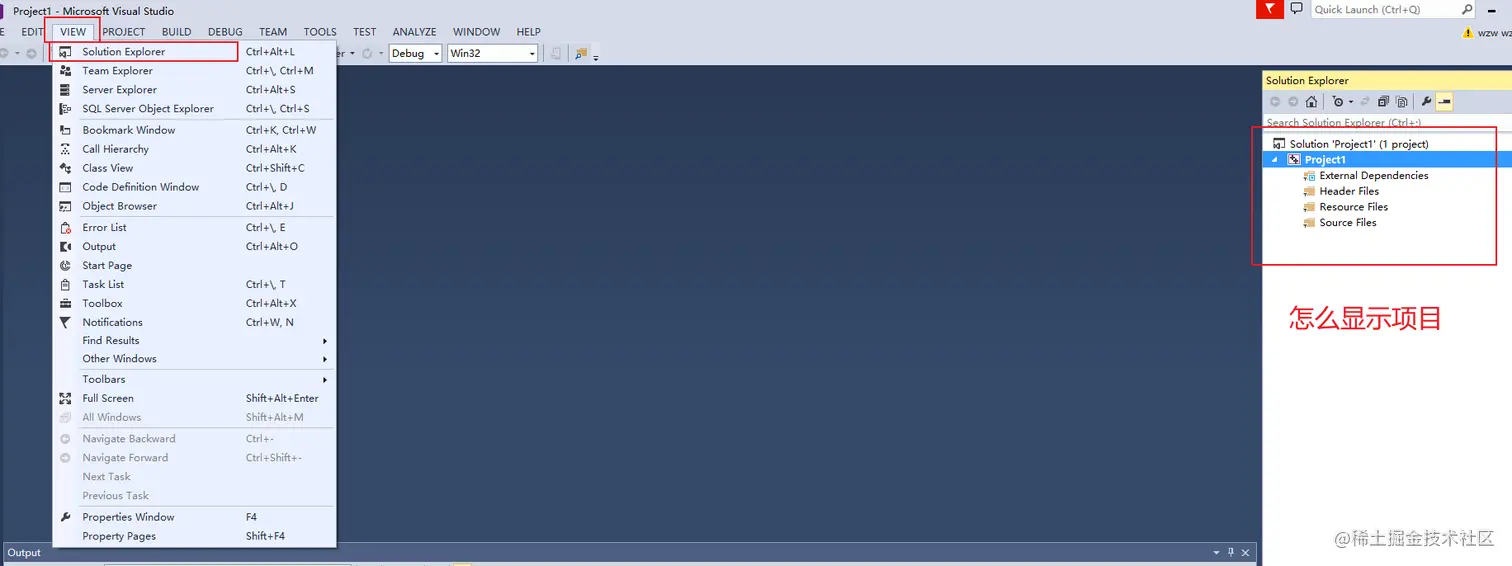The width and height of the screenshot is (1512, 566).
Task: Click the Output panel title tab
Action: click(24, 553)
